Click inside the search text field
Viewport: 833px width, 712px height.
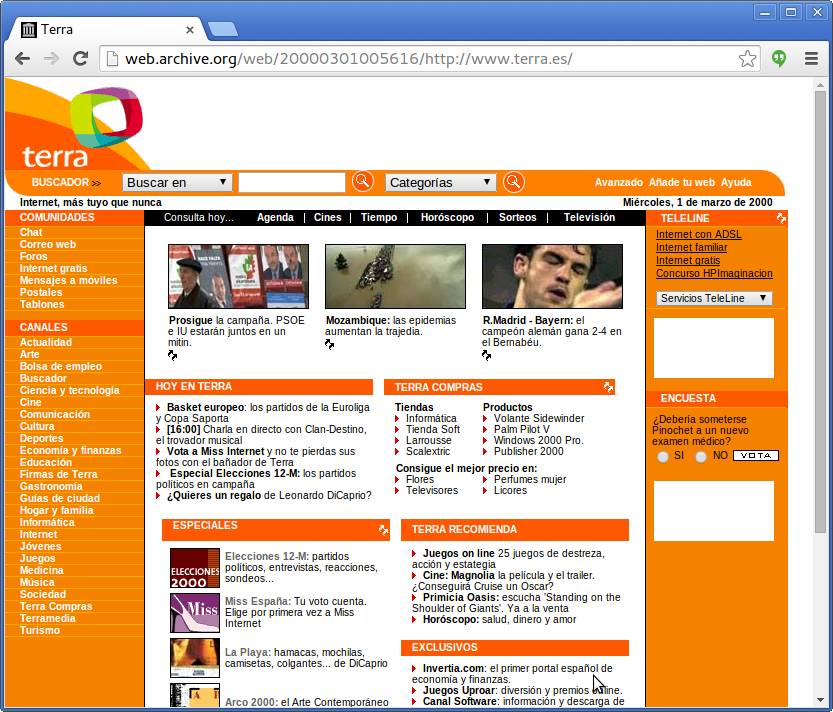tap(292, 182)
